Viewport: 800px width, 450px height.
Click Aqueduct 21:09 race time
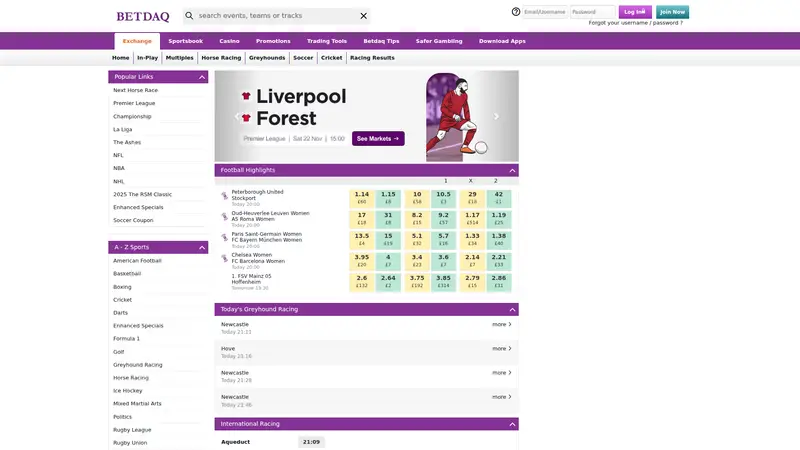[311, 442]
